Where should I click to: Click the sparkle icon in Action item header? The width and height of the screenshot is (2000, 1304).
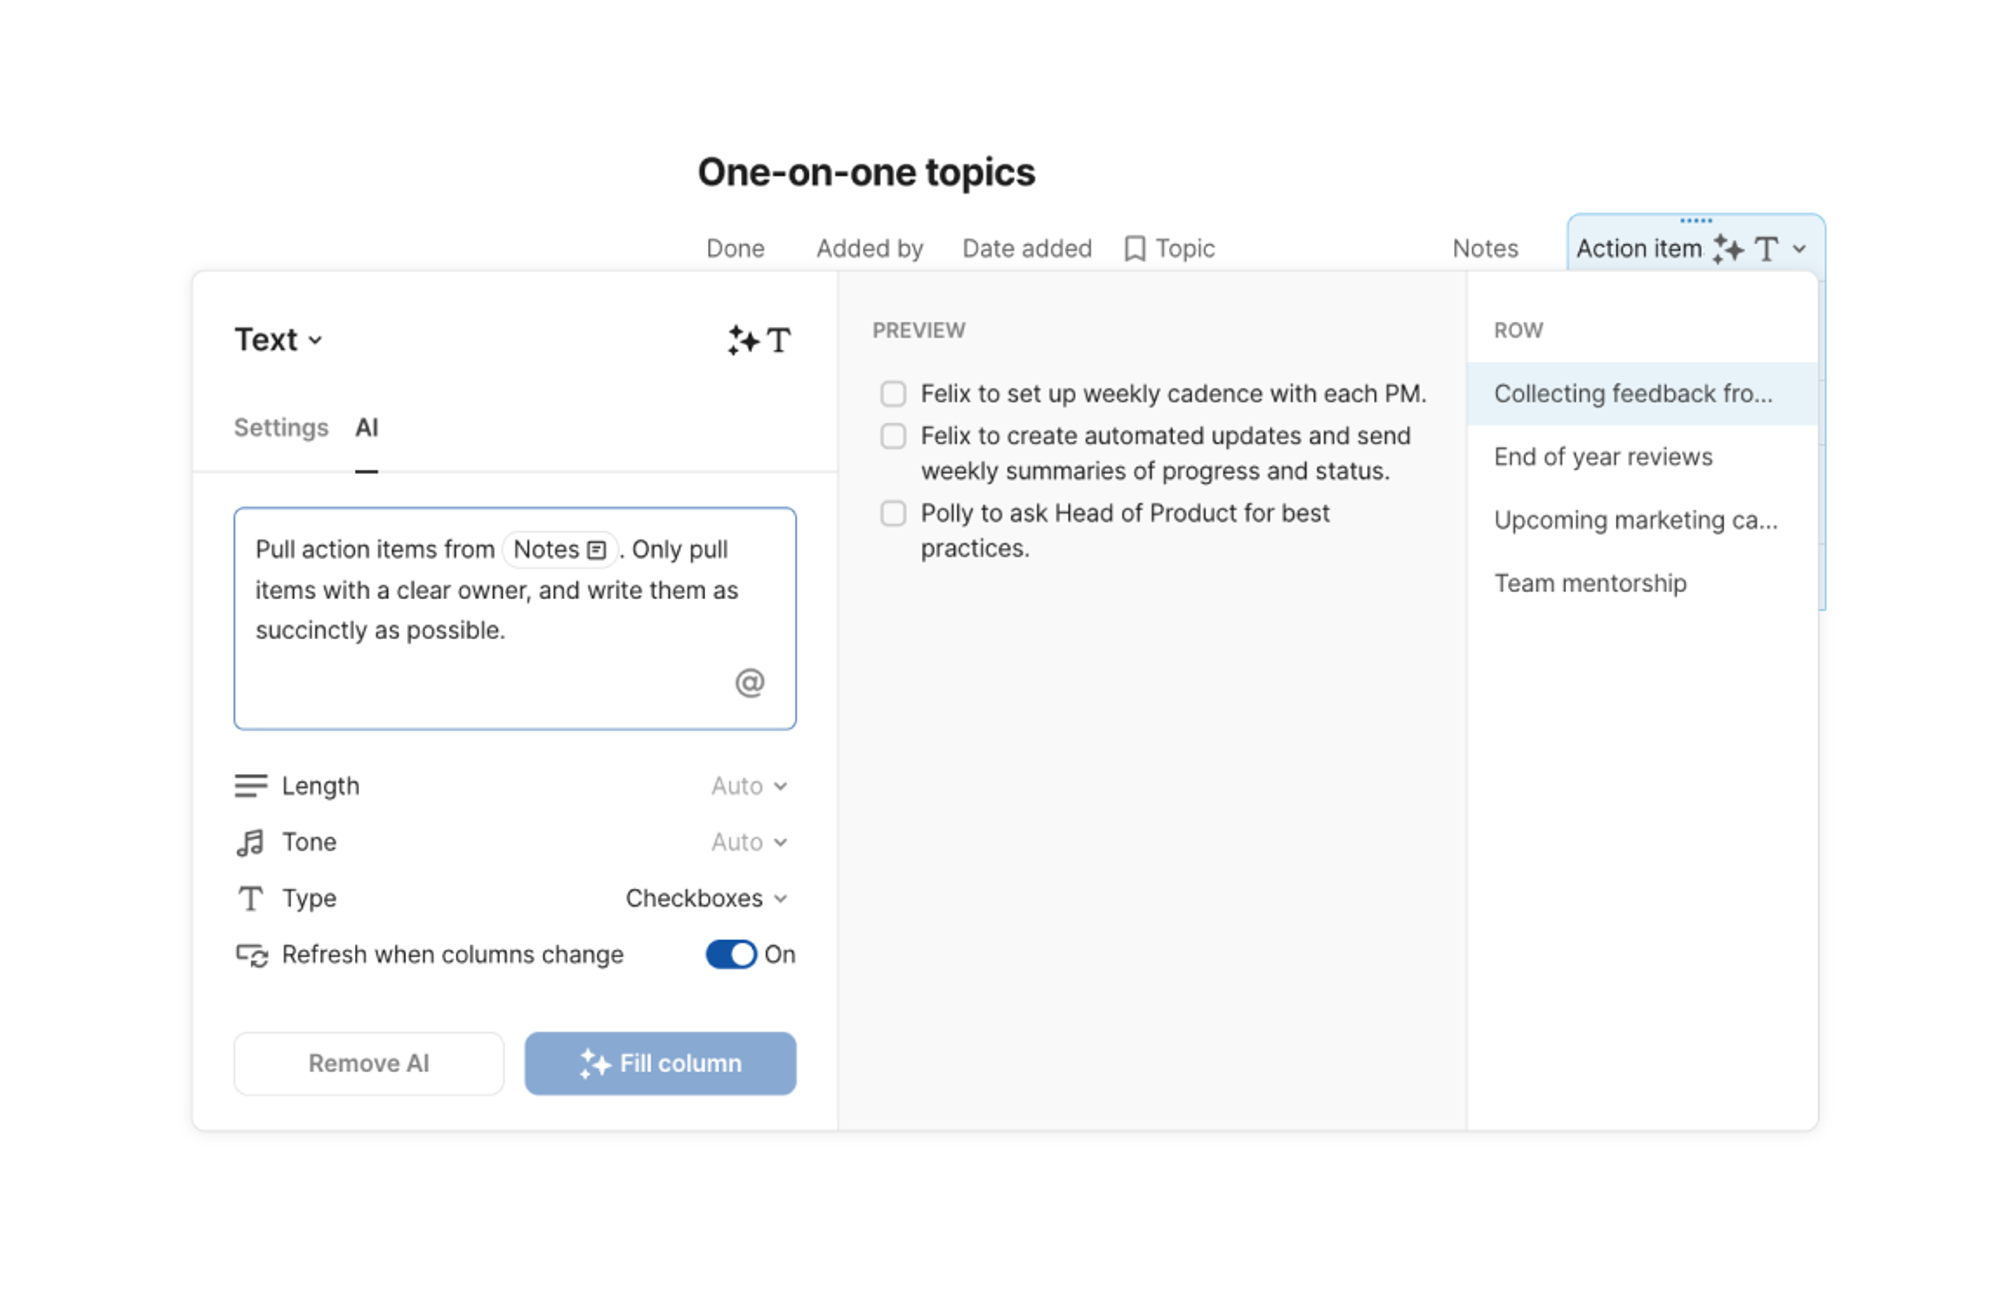(x=1728, y=248)
